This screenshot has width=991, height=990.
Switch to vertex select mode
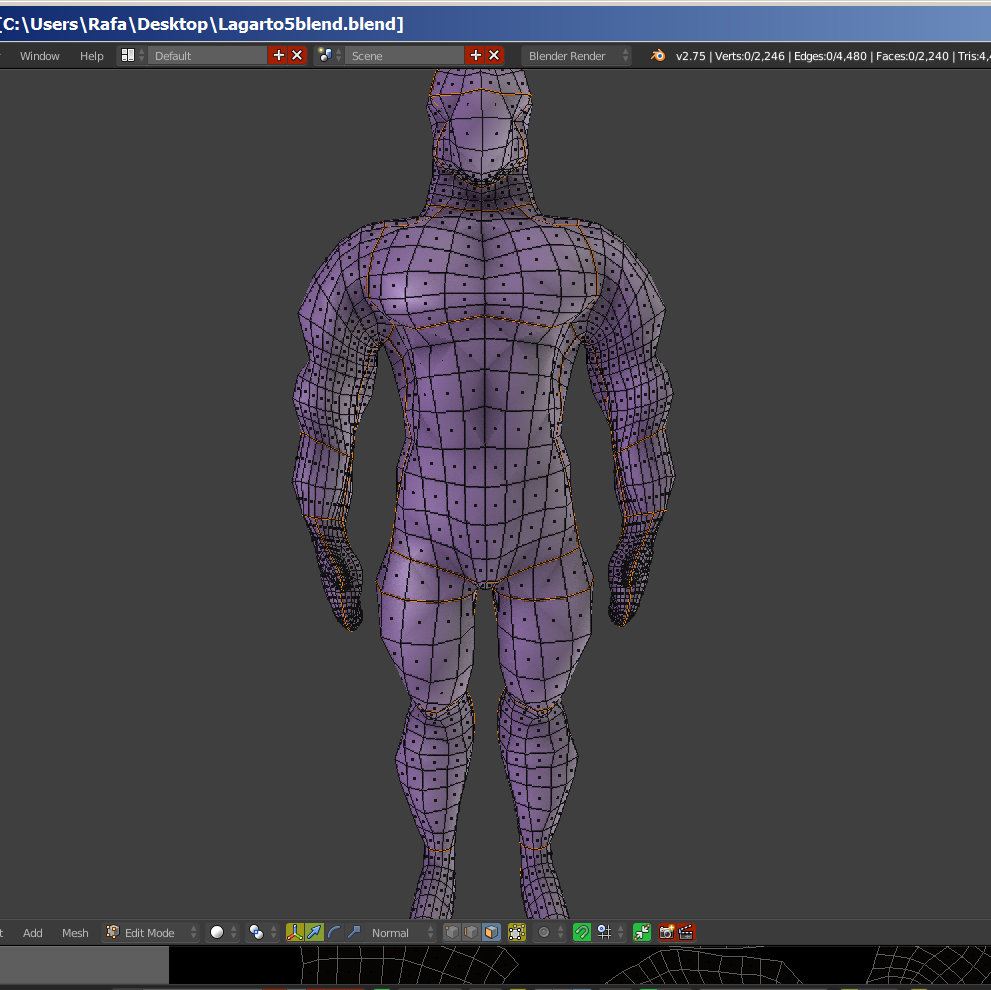(x=452, y=932)
